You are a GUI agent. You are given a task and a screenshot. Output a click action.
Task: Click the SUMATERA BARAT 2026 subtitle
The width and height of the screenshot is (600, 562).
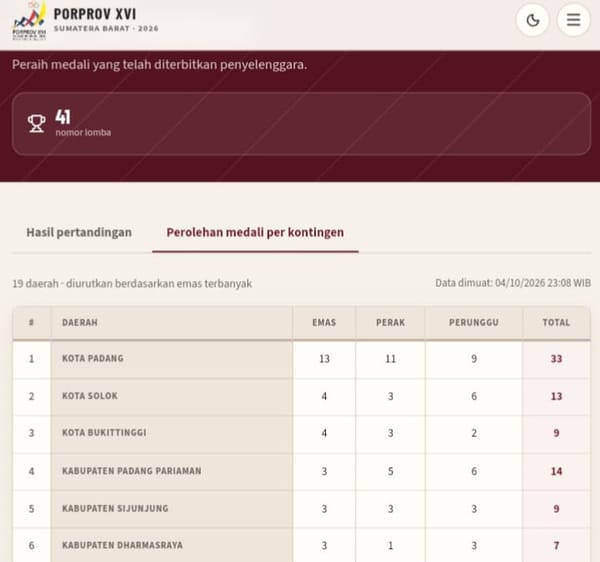coord(106,29)
